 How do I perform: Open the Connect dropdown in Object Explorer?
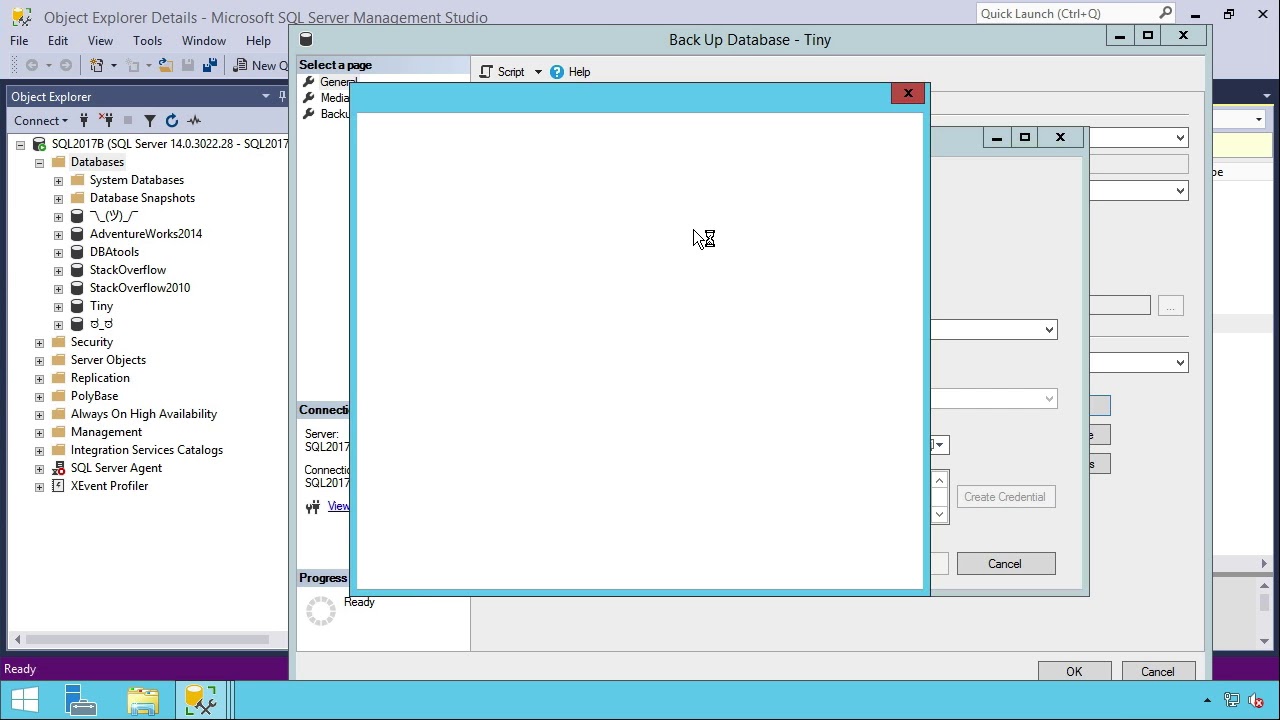click(41, 121)
